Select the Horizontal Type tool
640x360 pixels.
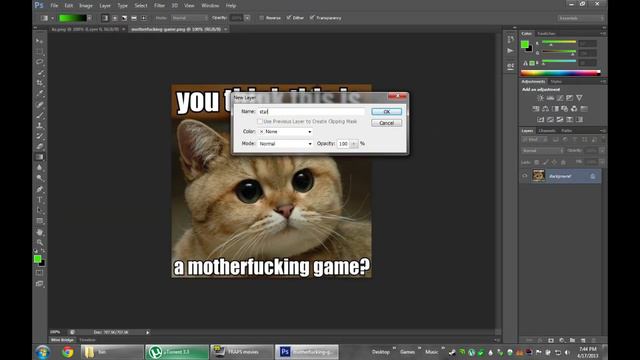pos(39,200)
